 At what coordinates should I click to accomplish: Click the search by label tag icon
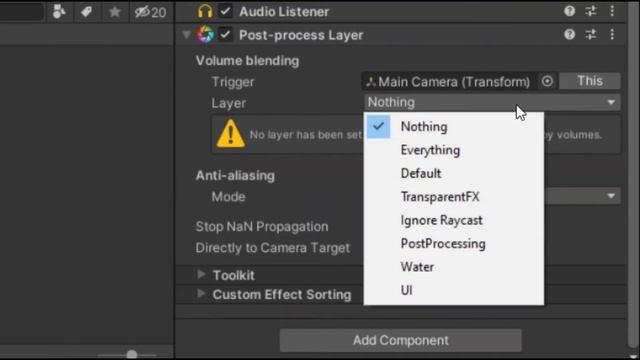(x=86, y=12)
